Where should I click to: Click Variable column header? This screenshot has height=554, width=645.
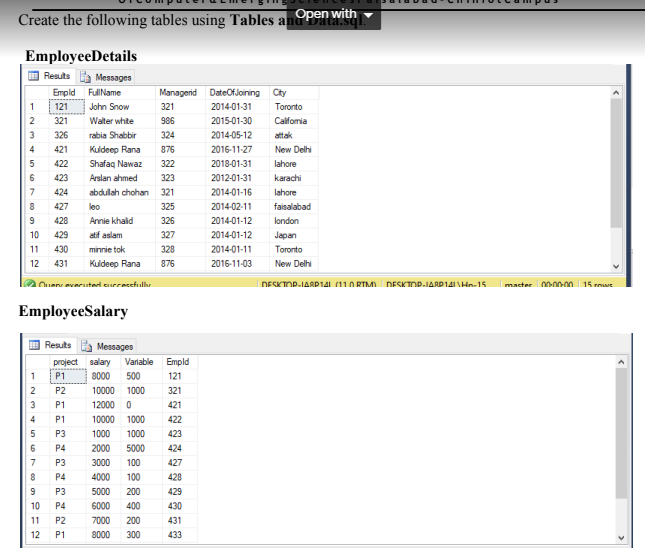coord(142,362)
